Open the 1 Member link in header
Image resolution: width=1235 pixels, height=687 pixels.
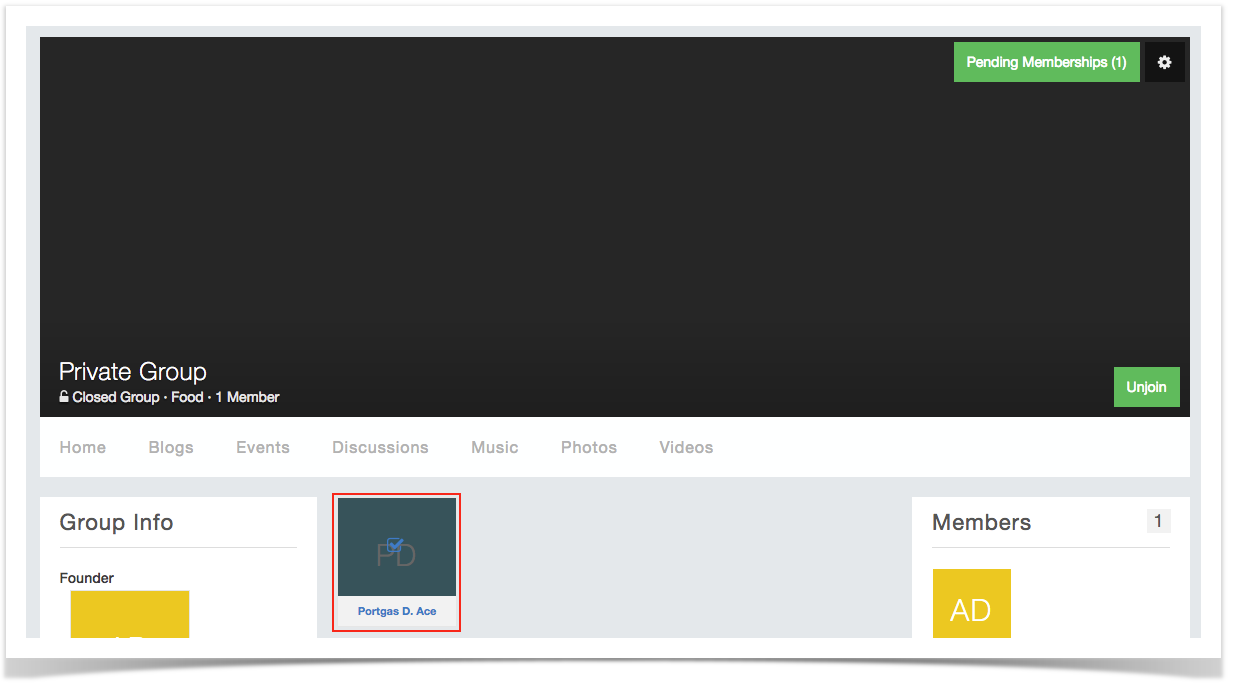point(247,397)
